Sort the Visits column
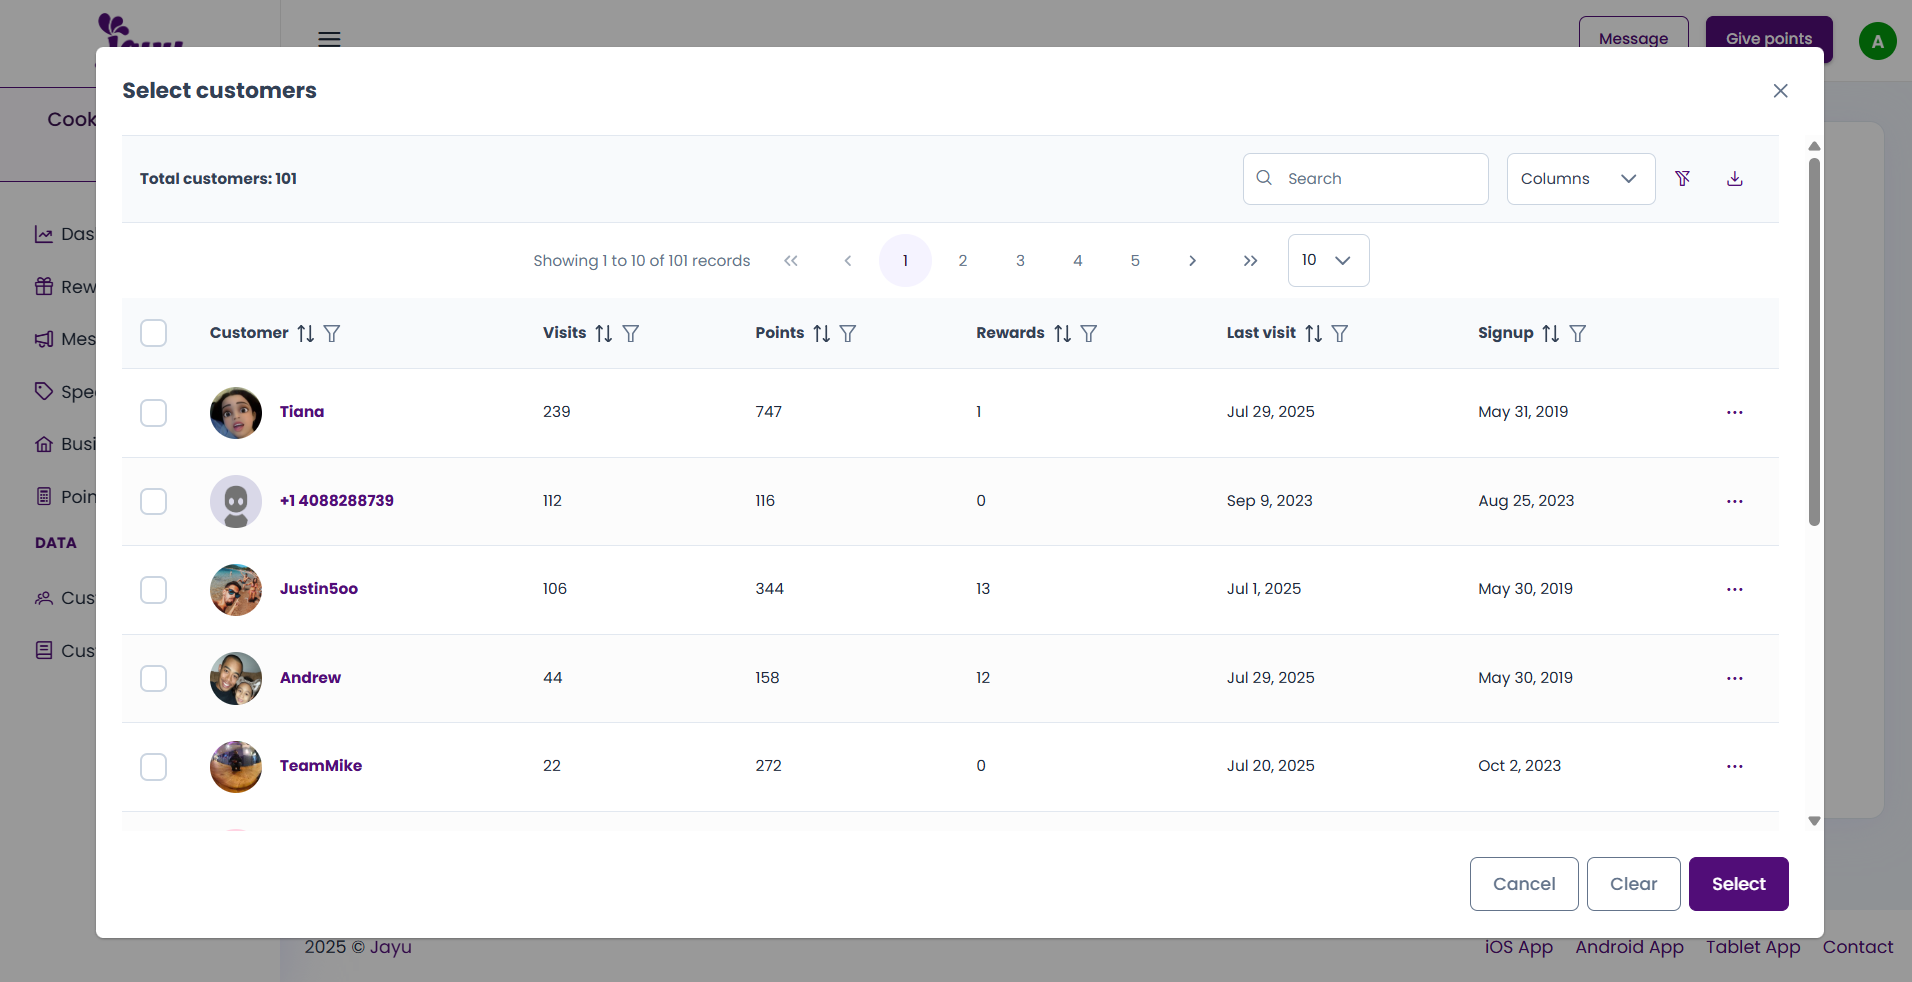 tap(604, 333)
